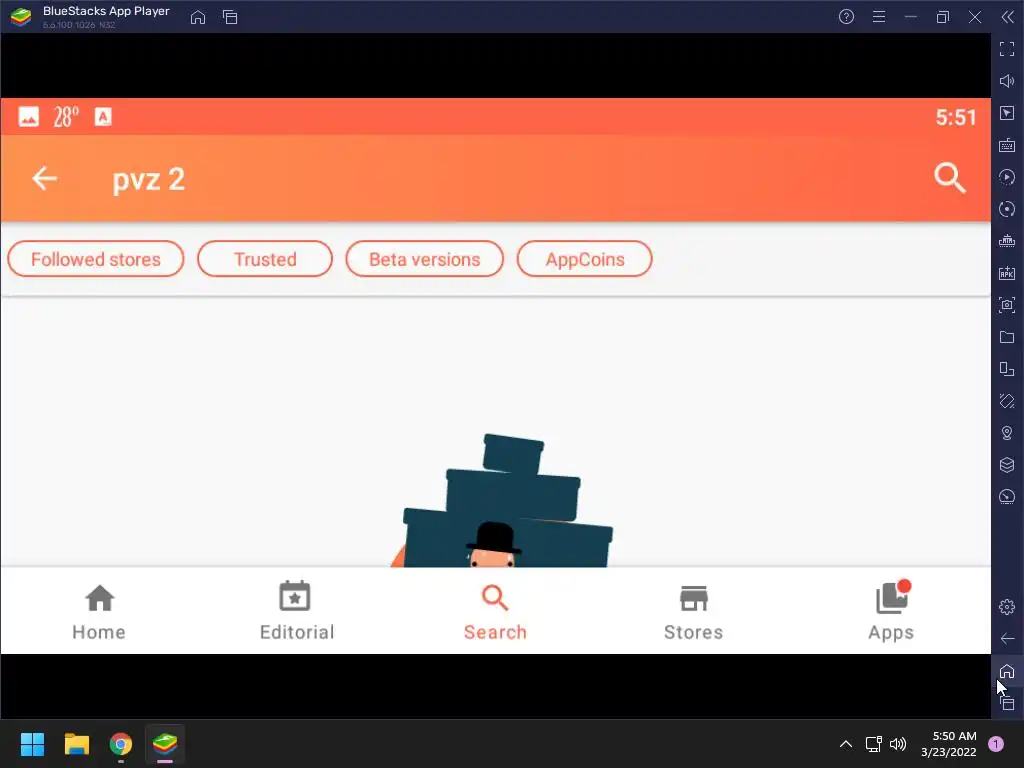Open the gallery image icon in Android status bar

tap(29, 117)
